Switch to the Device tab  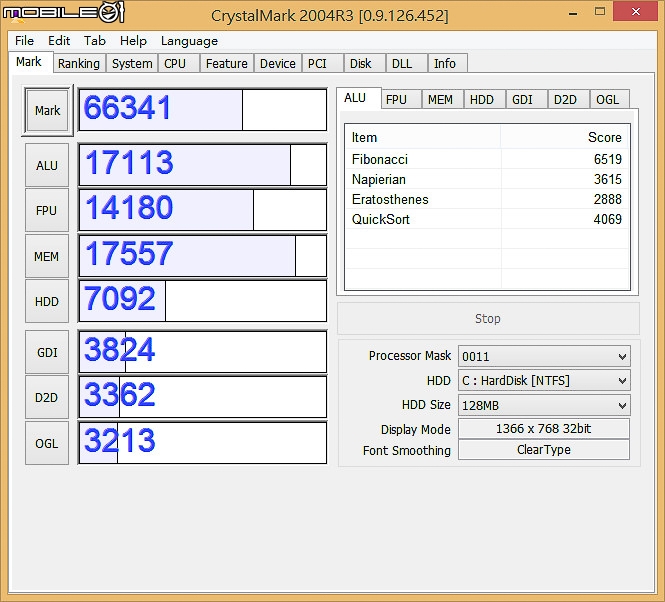click(x=278, y=63)
